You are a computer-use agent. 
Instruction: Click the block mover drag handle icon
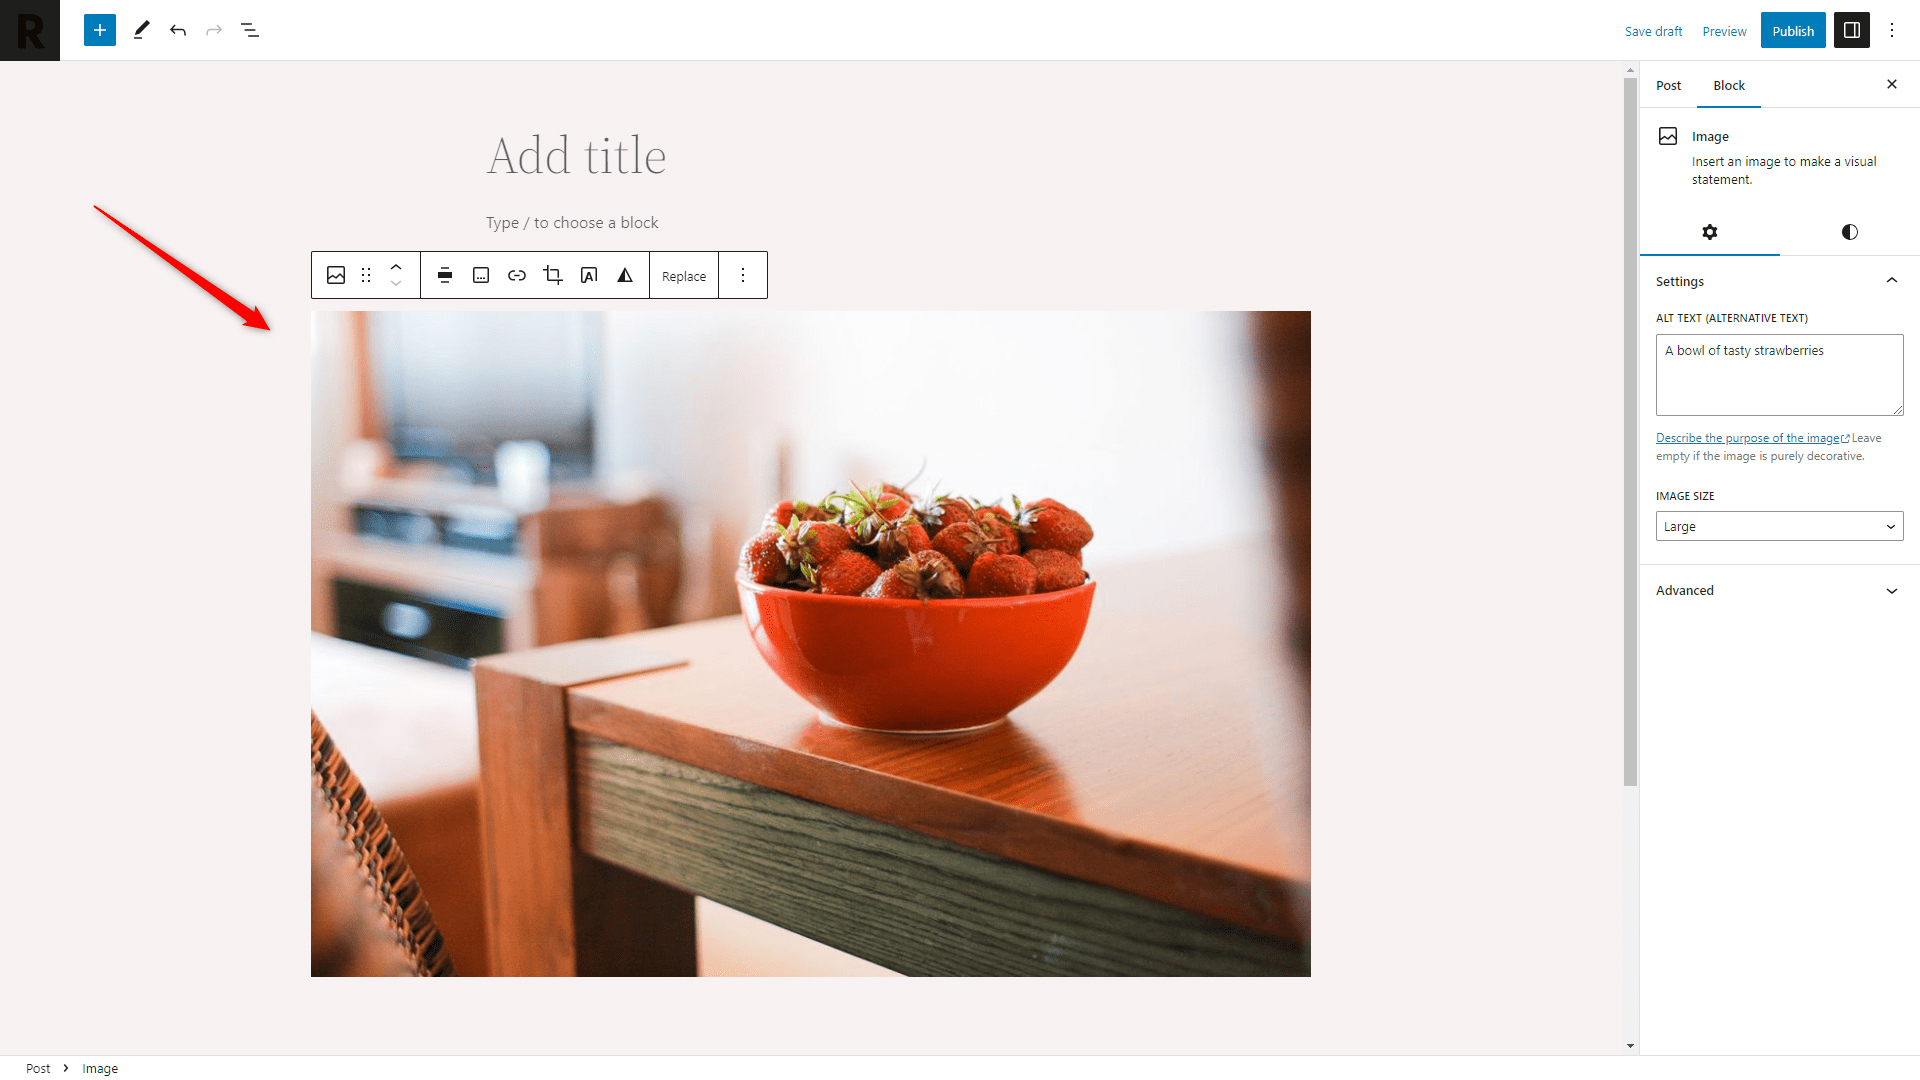point(367,274)
